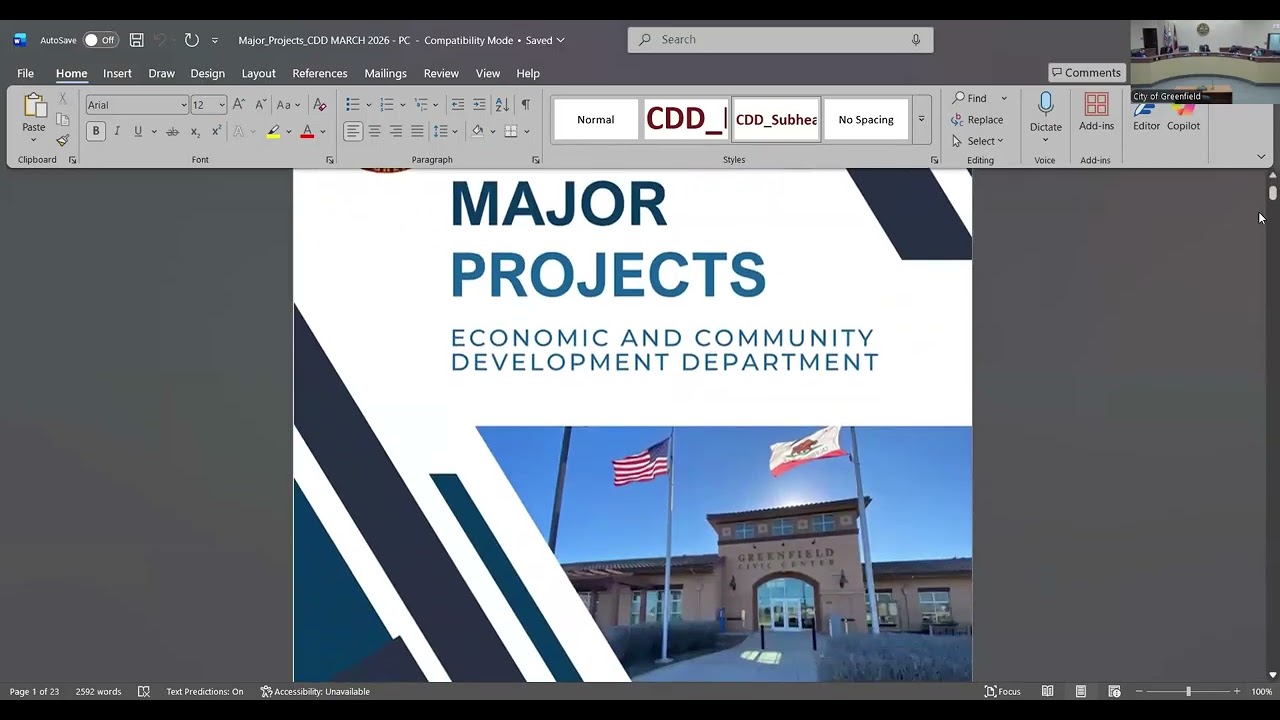Apply the Normal style
Viewport: 1280px width, 720px height.
595,119
